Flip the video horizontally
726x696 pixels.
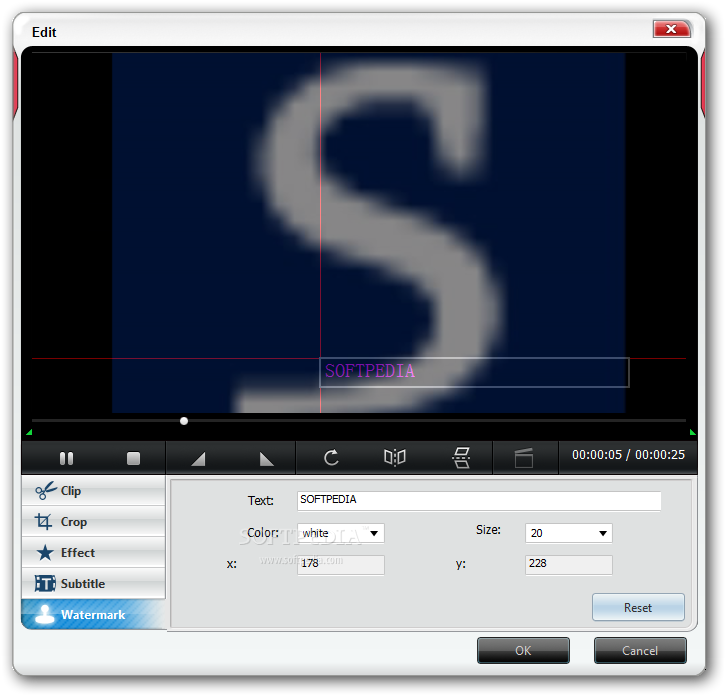click(x=395, y=458)
